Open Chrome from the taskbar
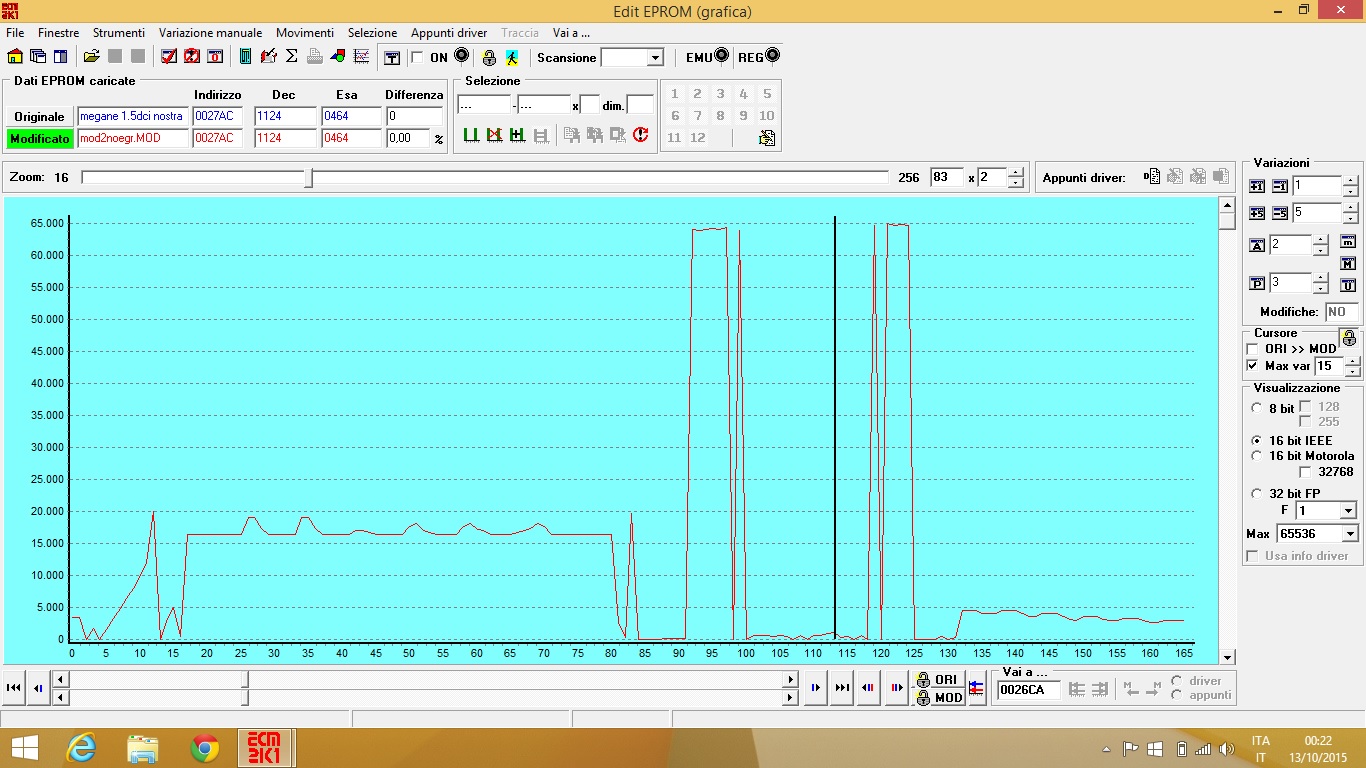Viewport: 1366px width, 768px height. coord(204,747)
